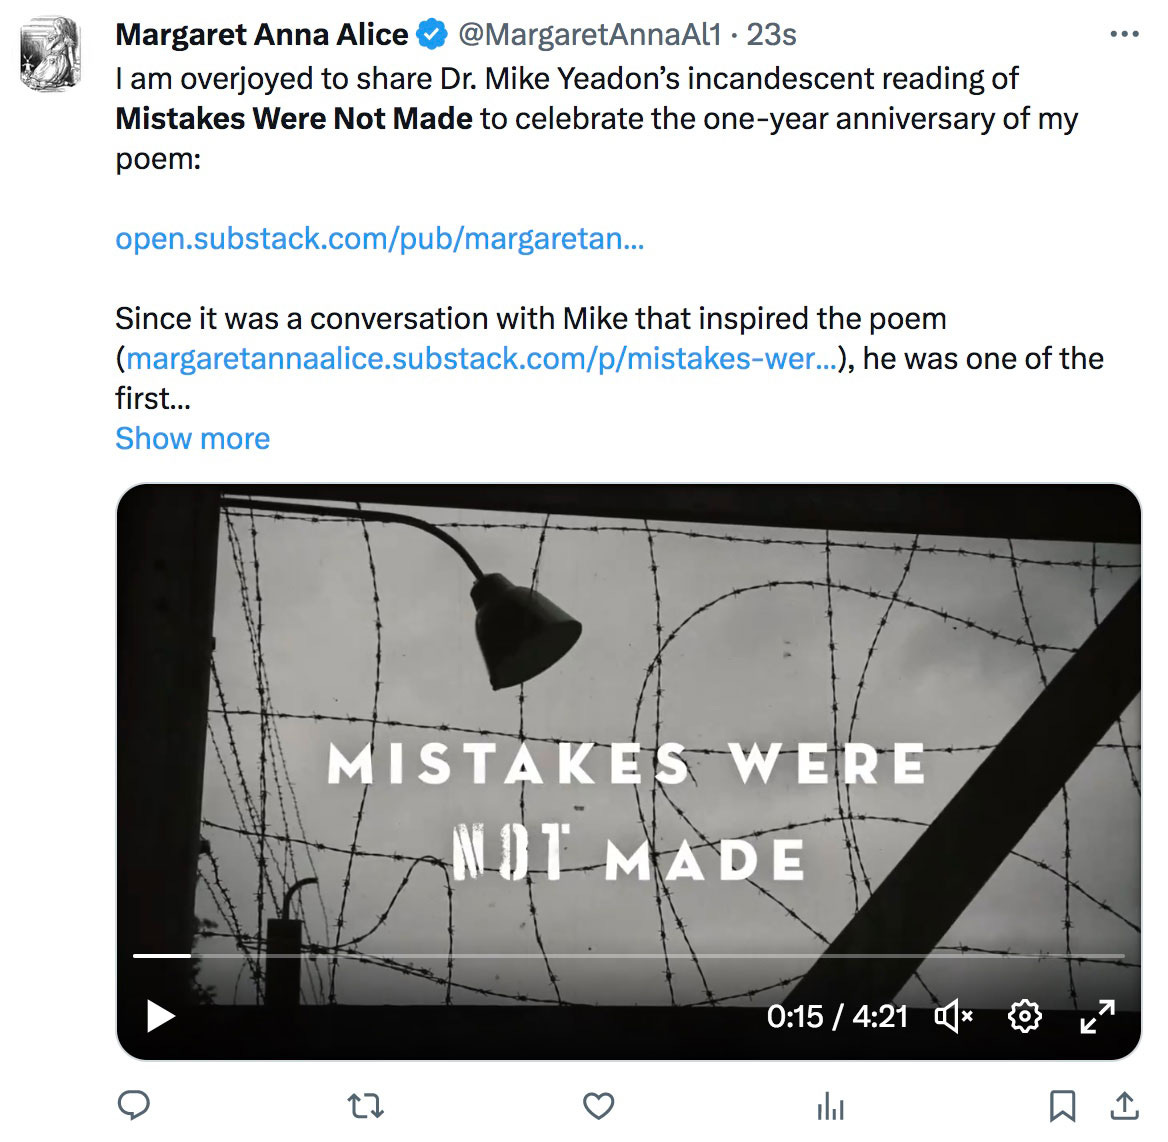
Task: Retweet the post
Action: (365, 1105)
